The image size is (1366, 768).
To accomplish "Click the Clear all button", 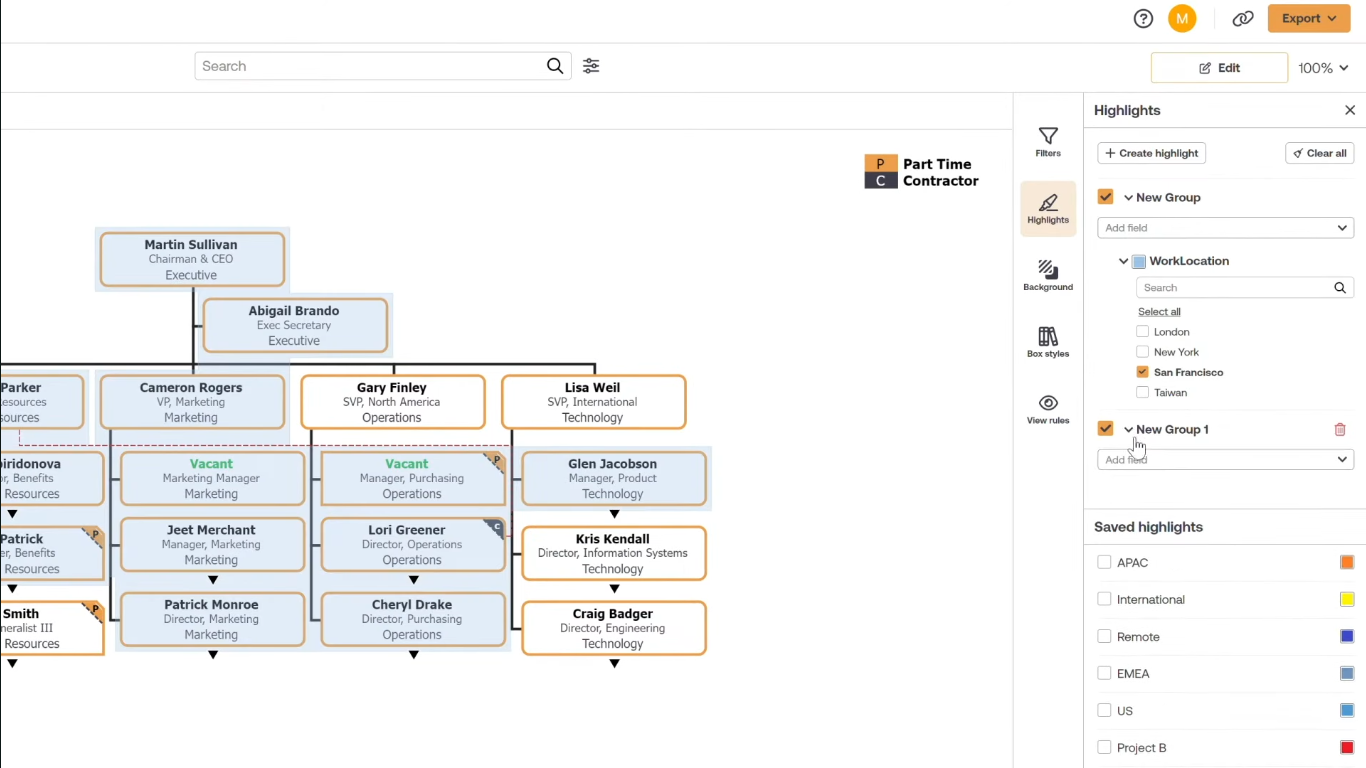I will (1319, 153).
